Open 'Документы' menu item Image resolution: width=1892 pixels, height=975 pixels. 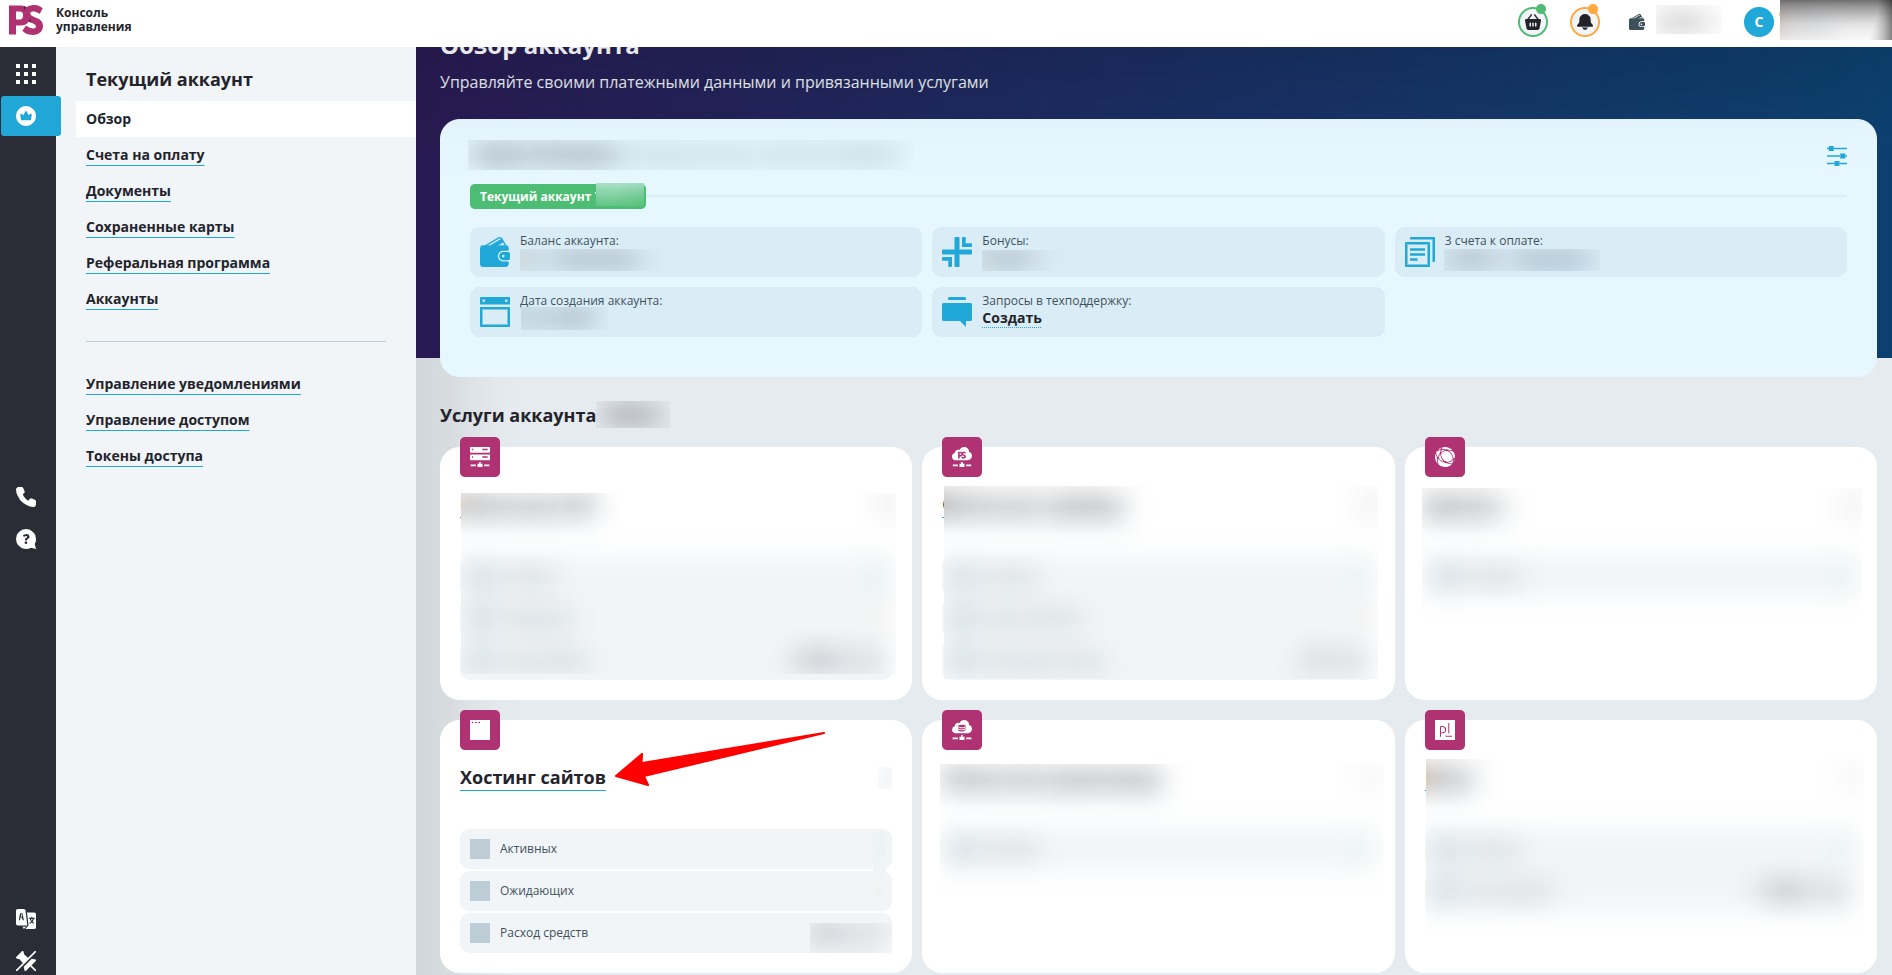[128, 191]
